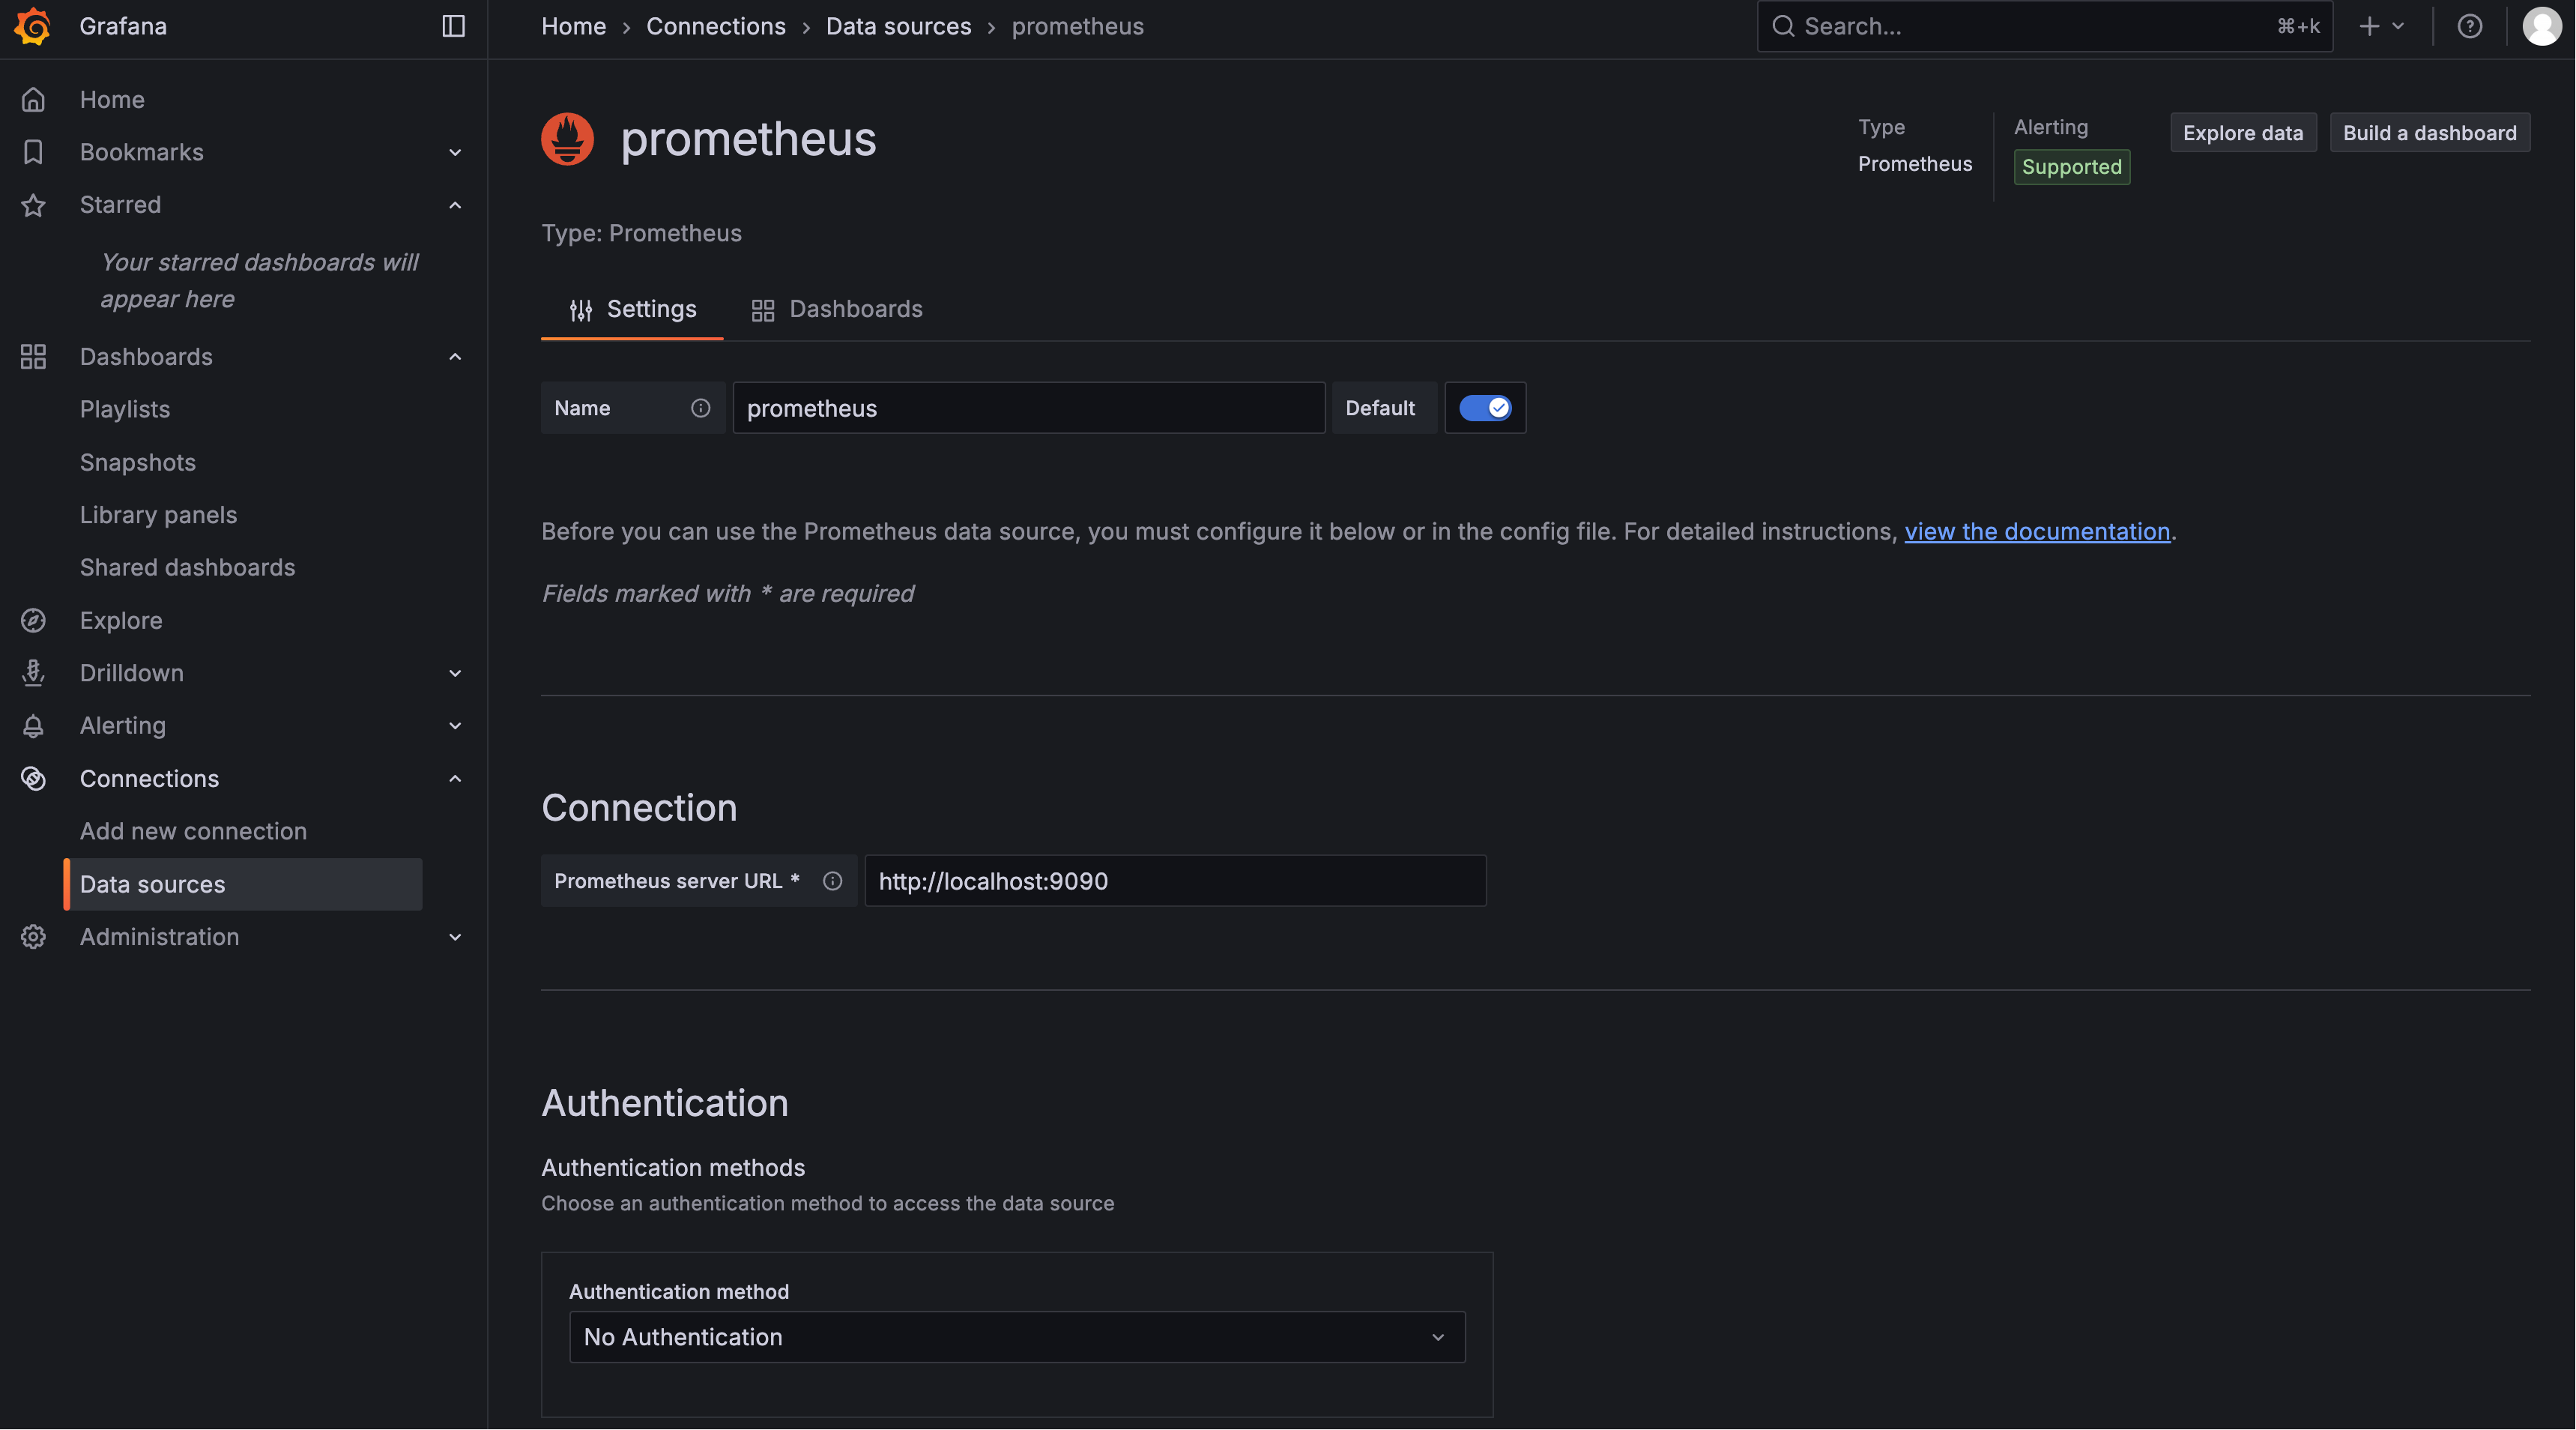Click the Name field info icon
Screen dimensions: 2576x1430
700,408
